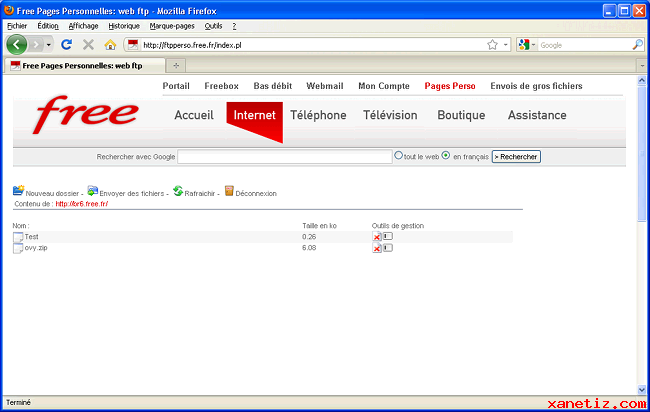
Task: Delete Test with its red X icon
Action: pyautogui.click(x=376, y=237)
